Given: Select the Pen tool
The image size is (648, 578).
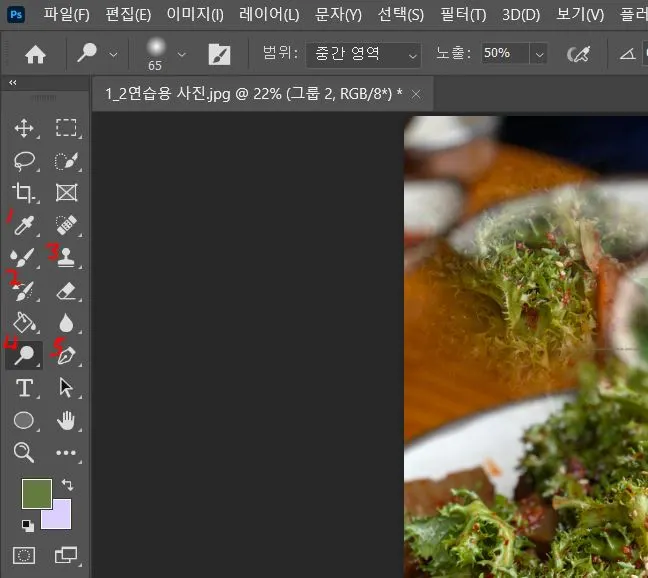Looking at the screenshot, I should pos(66,355).
